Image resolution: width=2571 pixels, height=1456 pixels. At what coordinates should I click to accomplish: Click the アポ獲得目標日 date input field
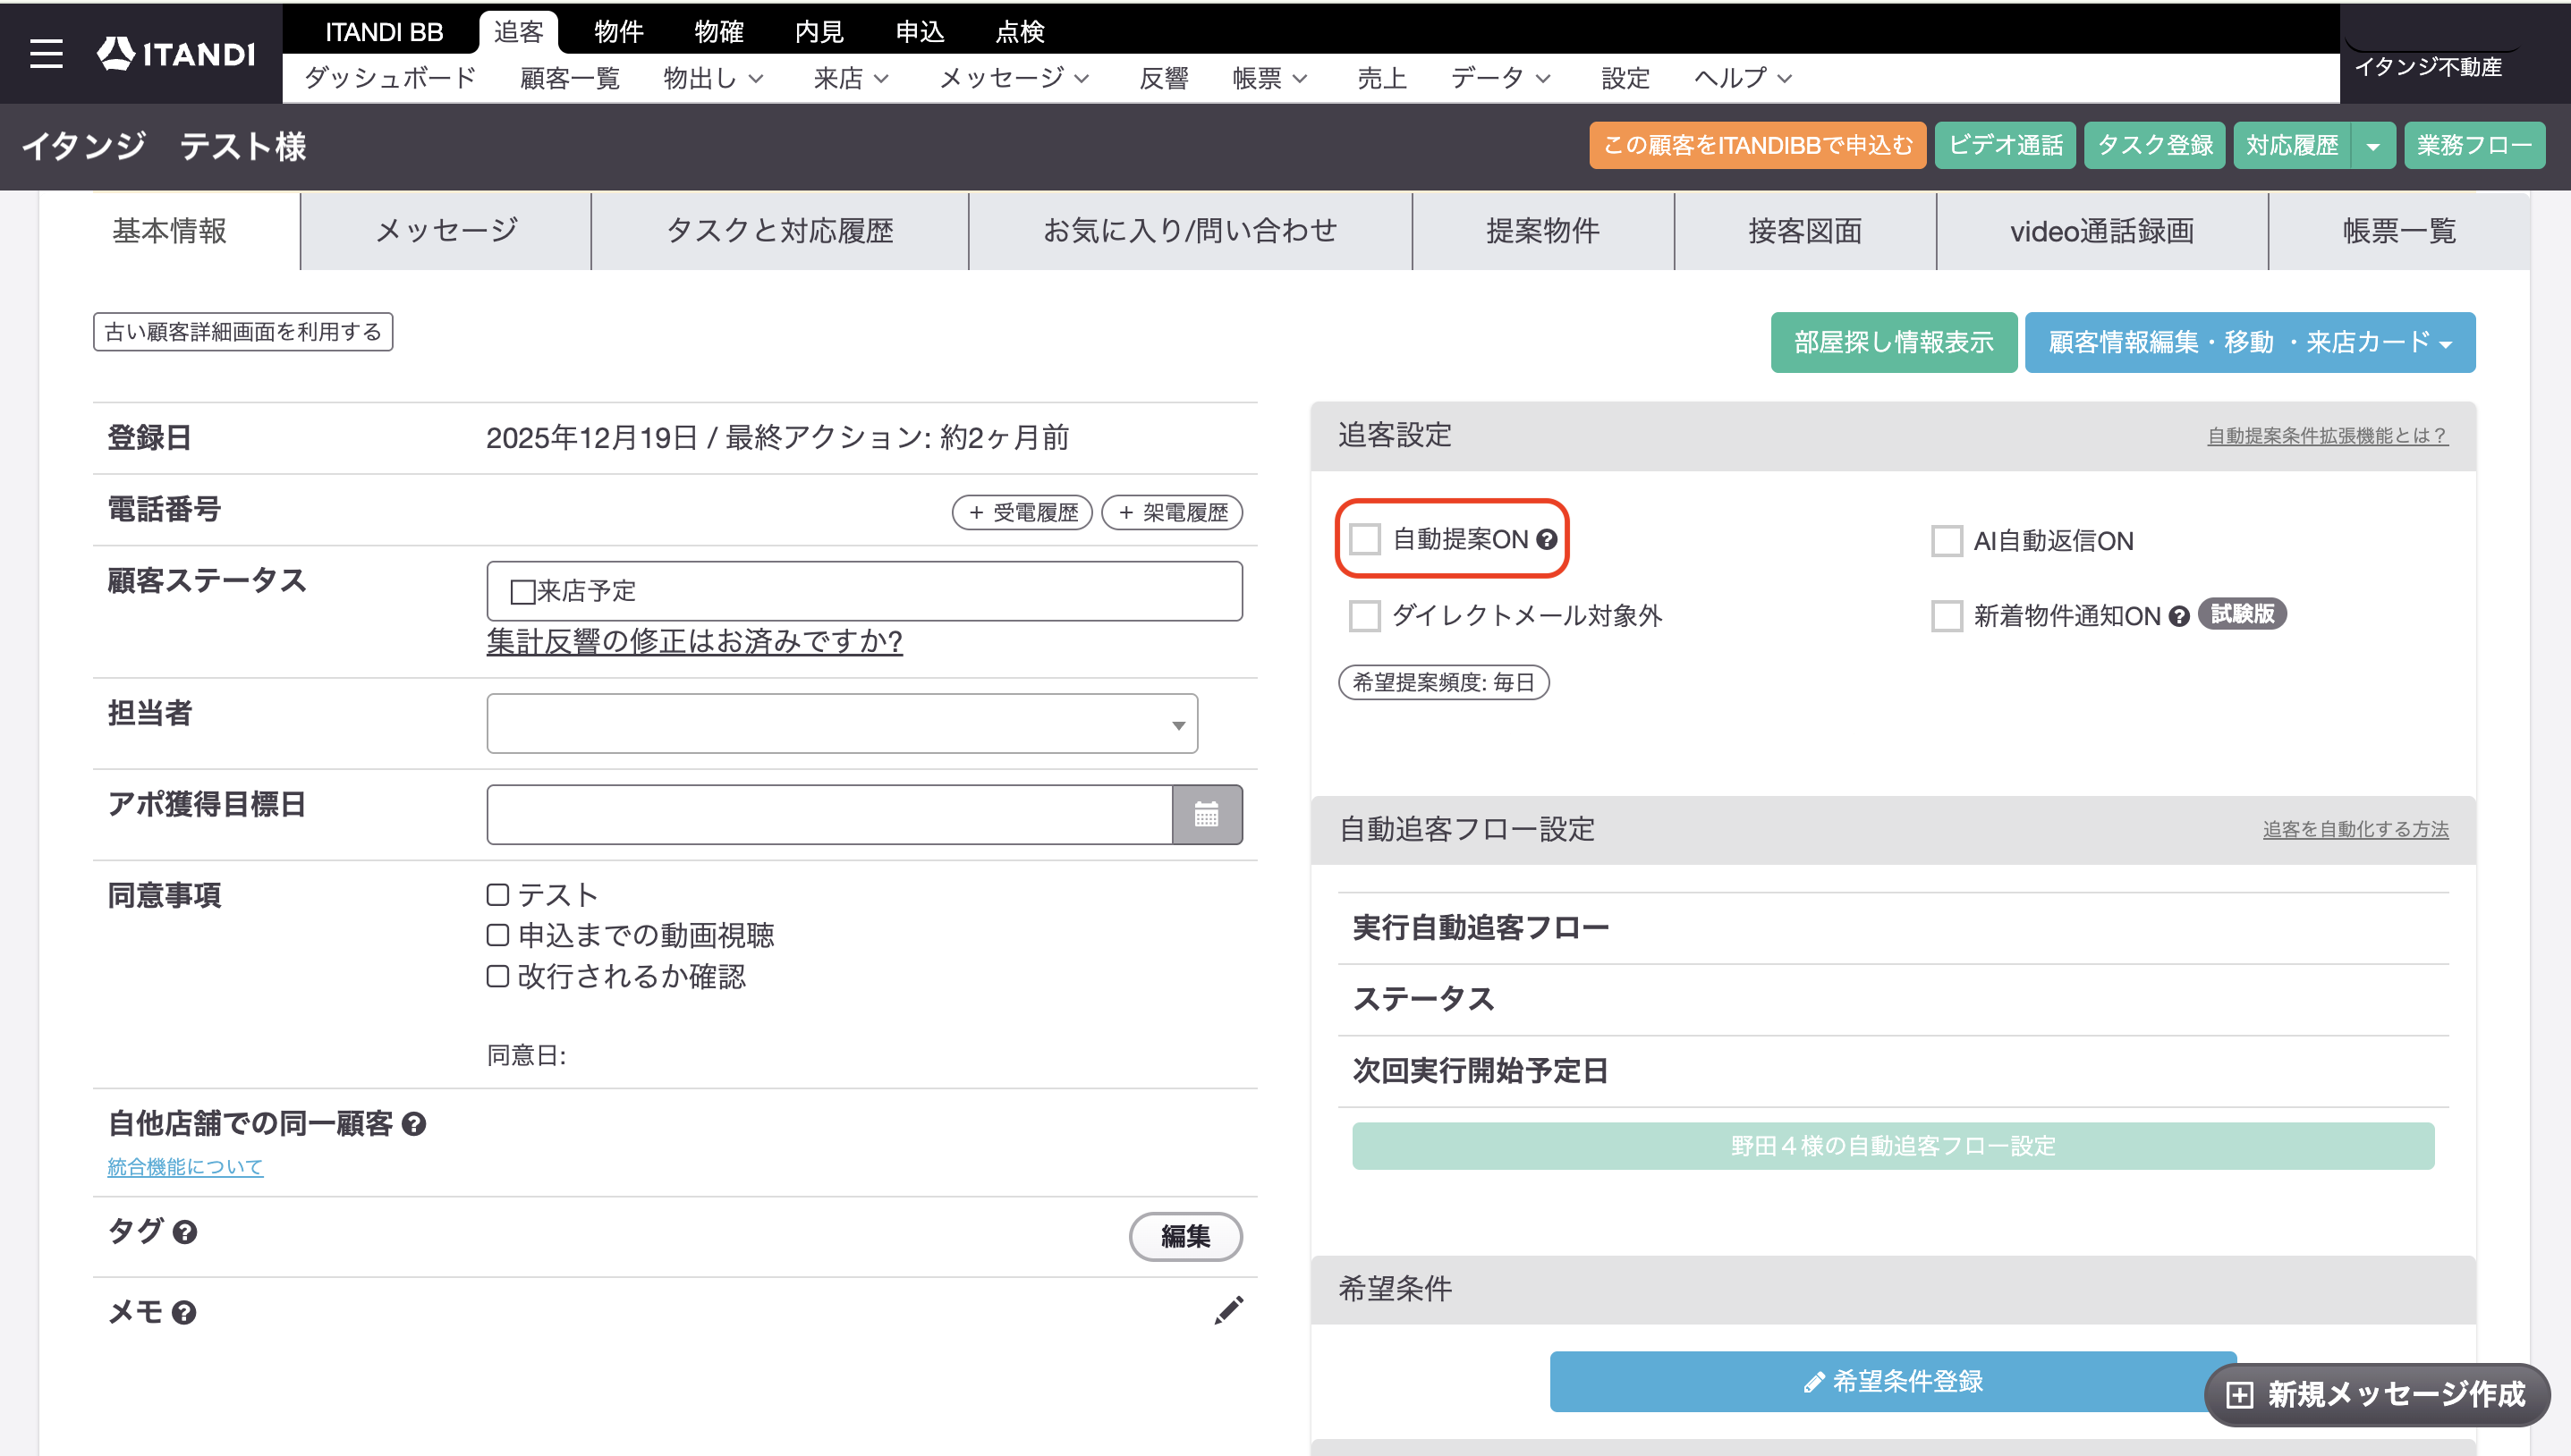point(830,814)
